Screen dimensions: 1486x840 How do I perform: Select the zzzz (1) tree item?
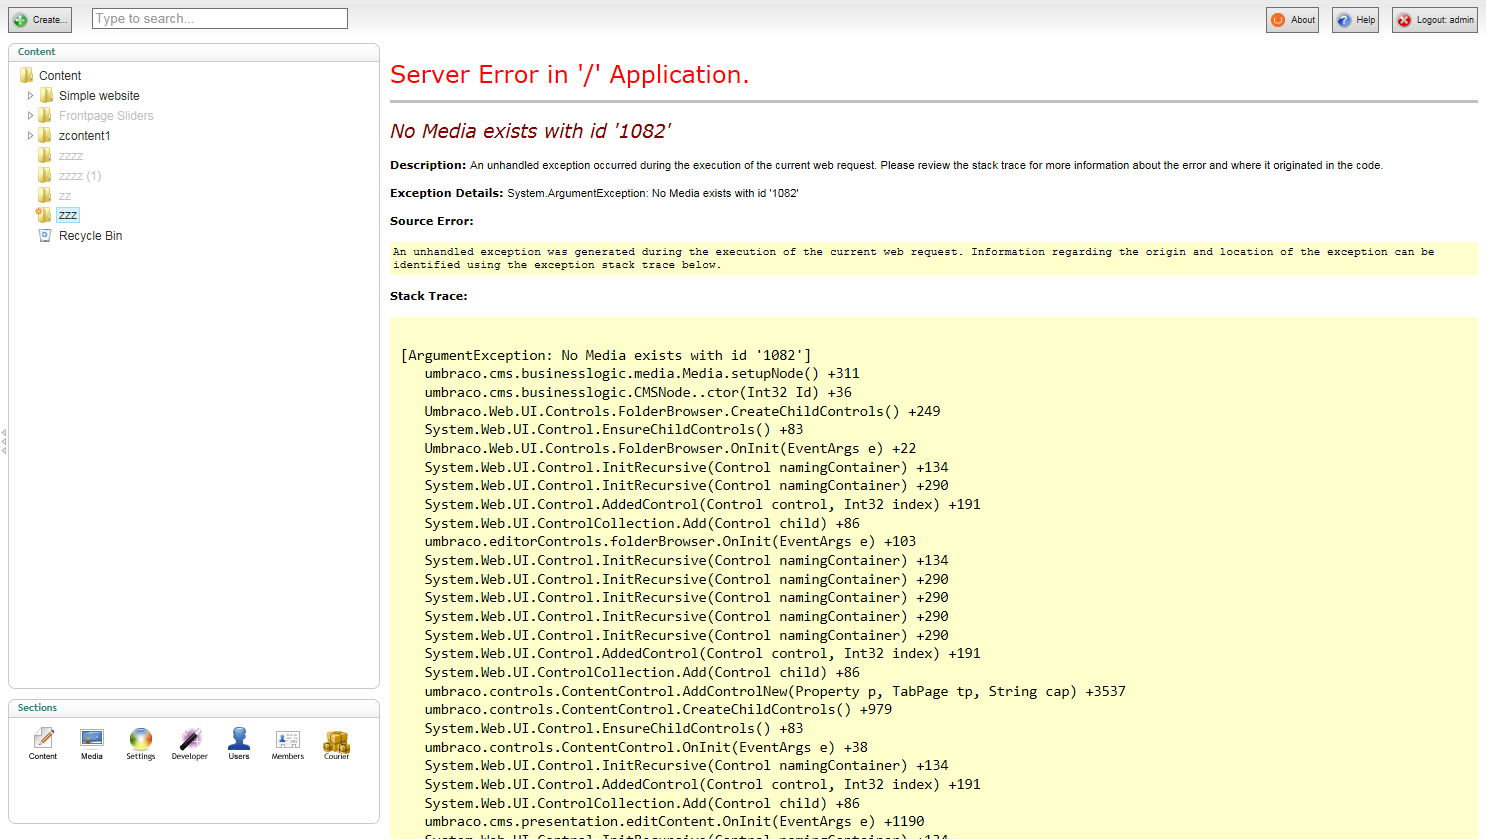pos(80,176)
